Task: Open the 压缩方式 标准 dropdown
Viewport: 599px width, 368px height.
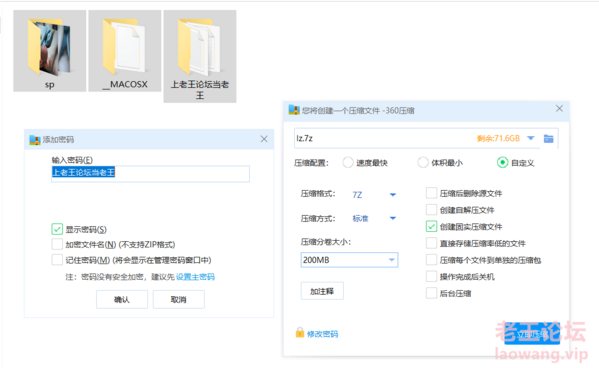Action: (374, 218)
